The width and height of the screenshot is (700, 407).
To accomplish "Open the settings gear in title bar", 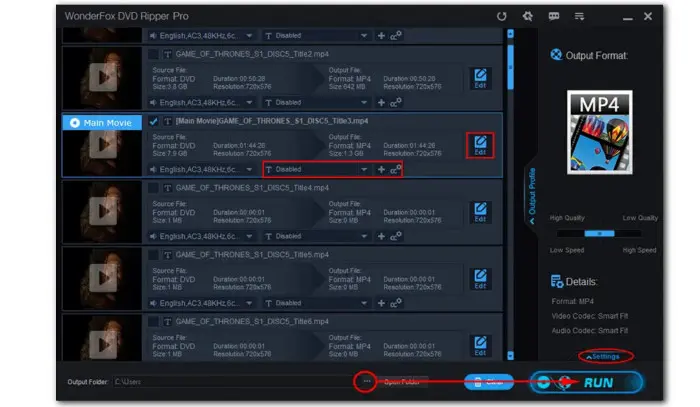I will pyautogui.click(x=528, y=17).
